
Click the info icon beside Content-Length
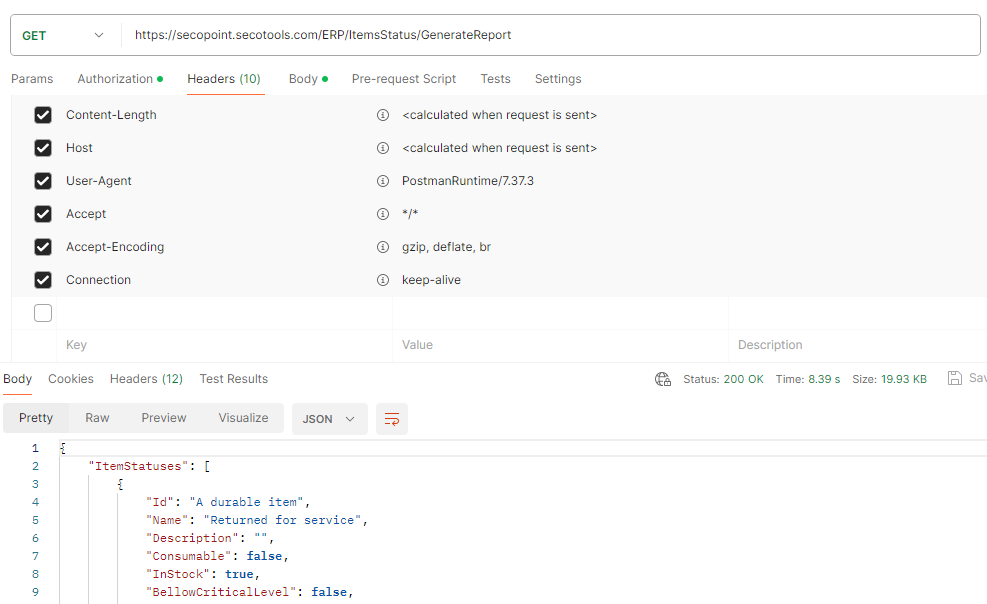[383, 115]
